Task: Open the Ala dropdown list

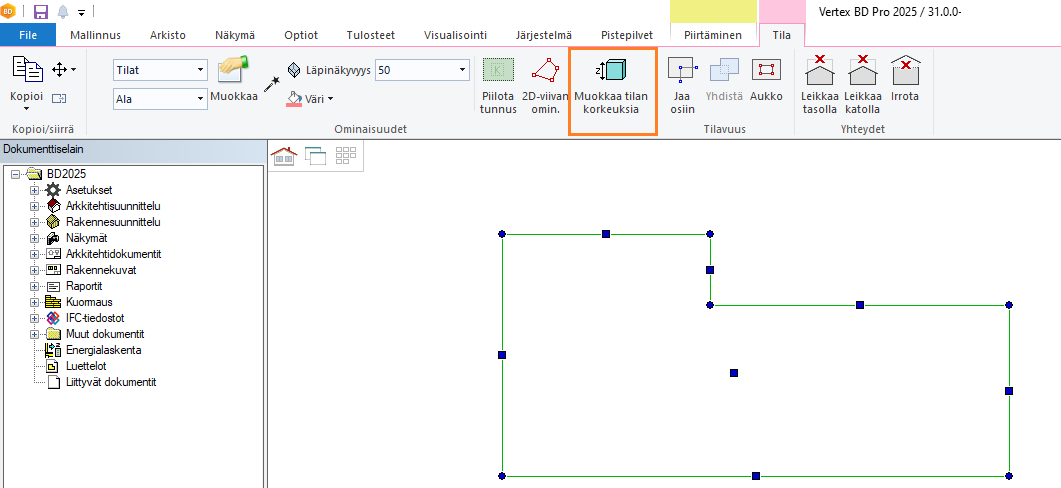Action: (x=200, y=99)
